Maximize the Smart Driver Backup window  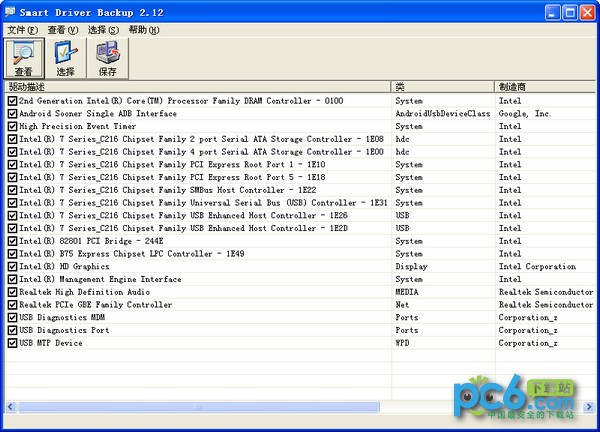click(x=570, y=13)
